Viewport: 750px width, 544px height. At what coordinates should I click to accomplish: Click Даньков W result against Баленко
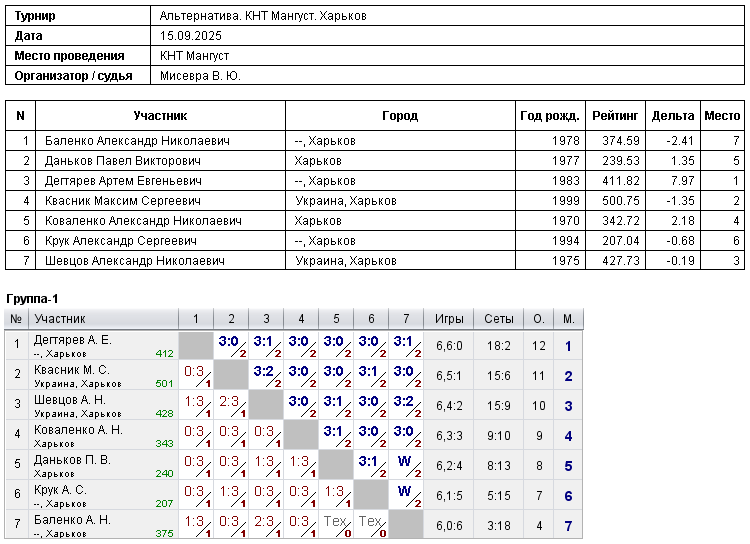pos(406,466)
